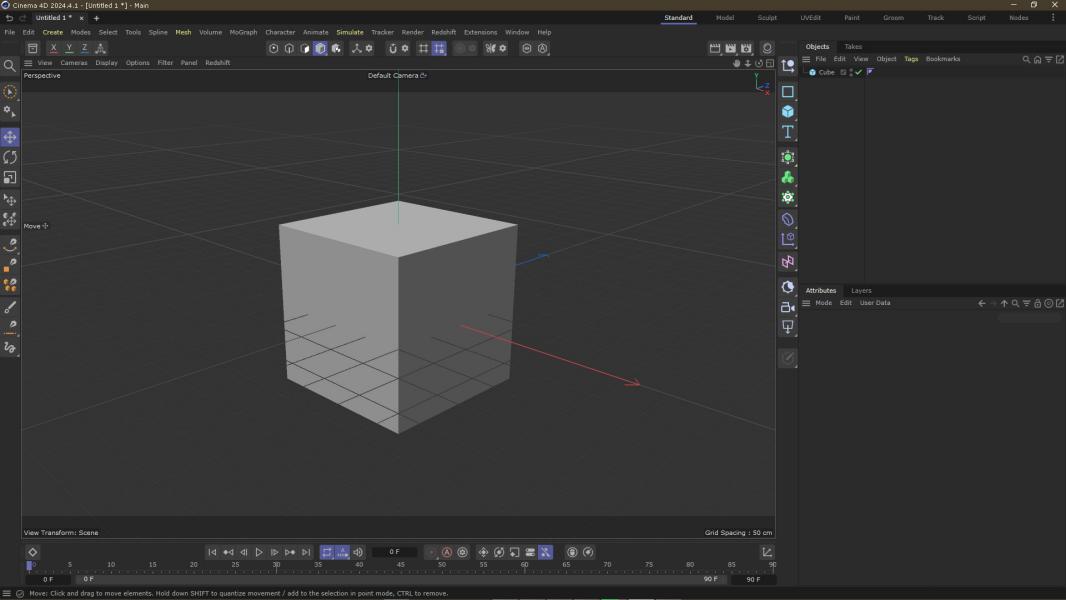Toggle Z axis lock
The width and height of the screenshot is (1066, 600).
tap(84, 48)
